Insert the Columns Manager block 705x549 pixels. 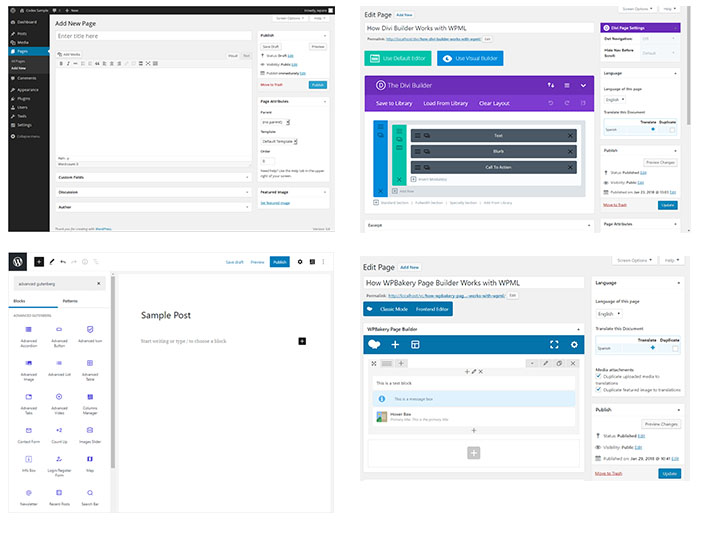pos(90,404)
